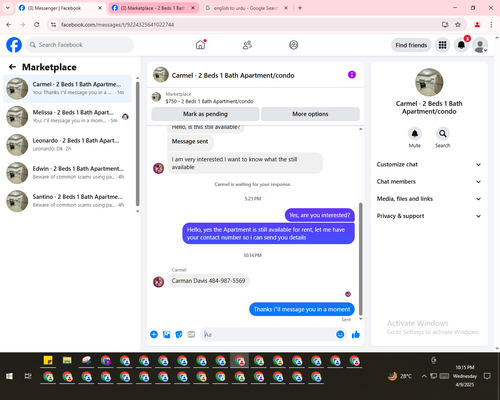Screen dimensions: 500x400
Task: Click the 'Yes, are you interested?' message bubble
Action: tap(319, 215)
